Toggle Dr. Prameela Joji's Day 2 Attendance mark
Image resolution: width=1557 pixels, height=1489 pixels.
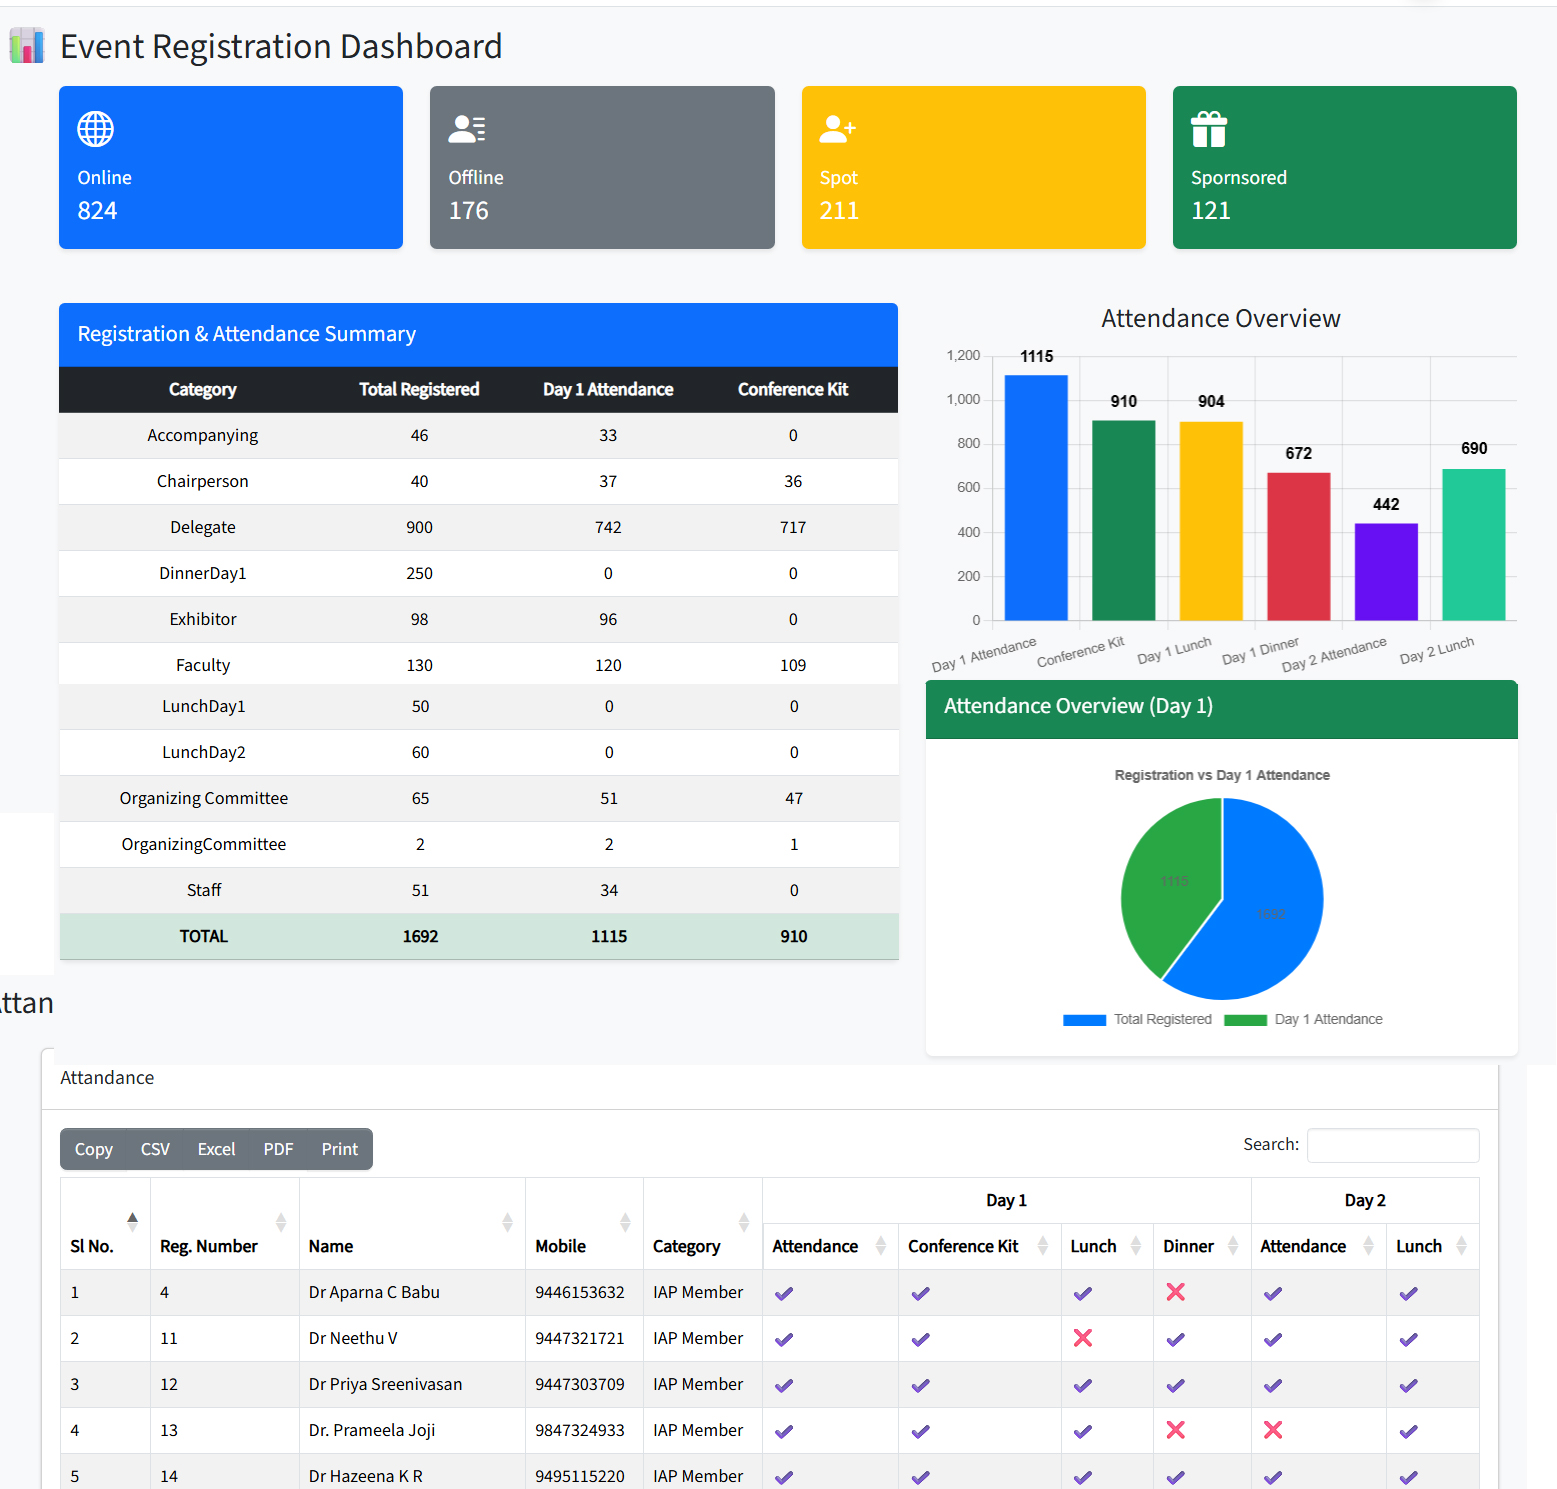click(1271, 1430)
